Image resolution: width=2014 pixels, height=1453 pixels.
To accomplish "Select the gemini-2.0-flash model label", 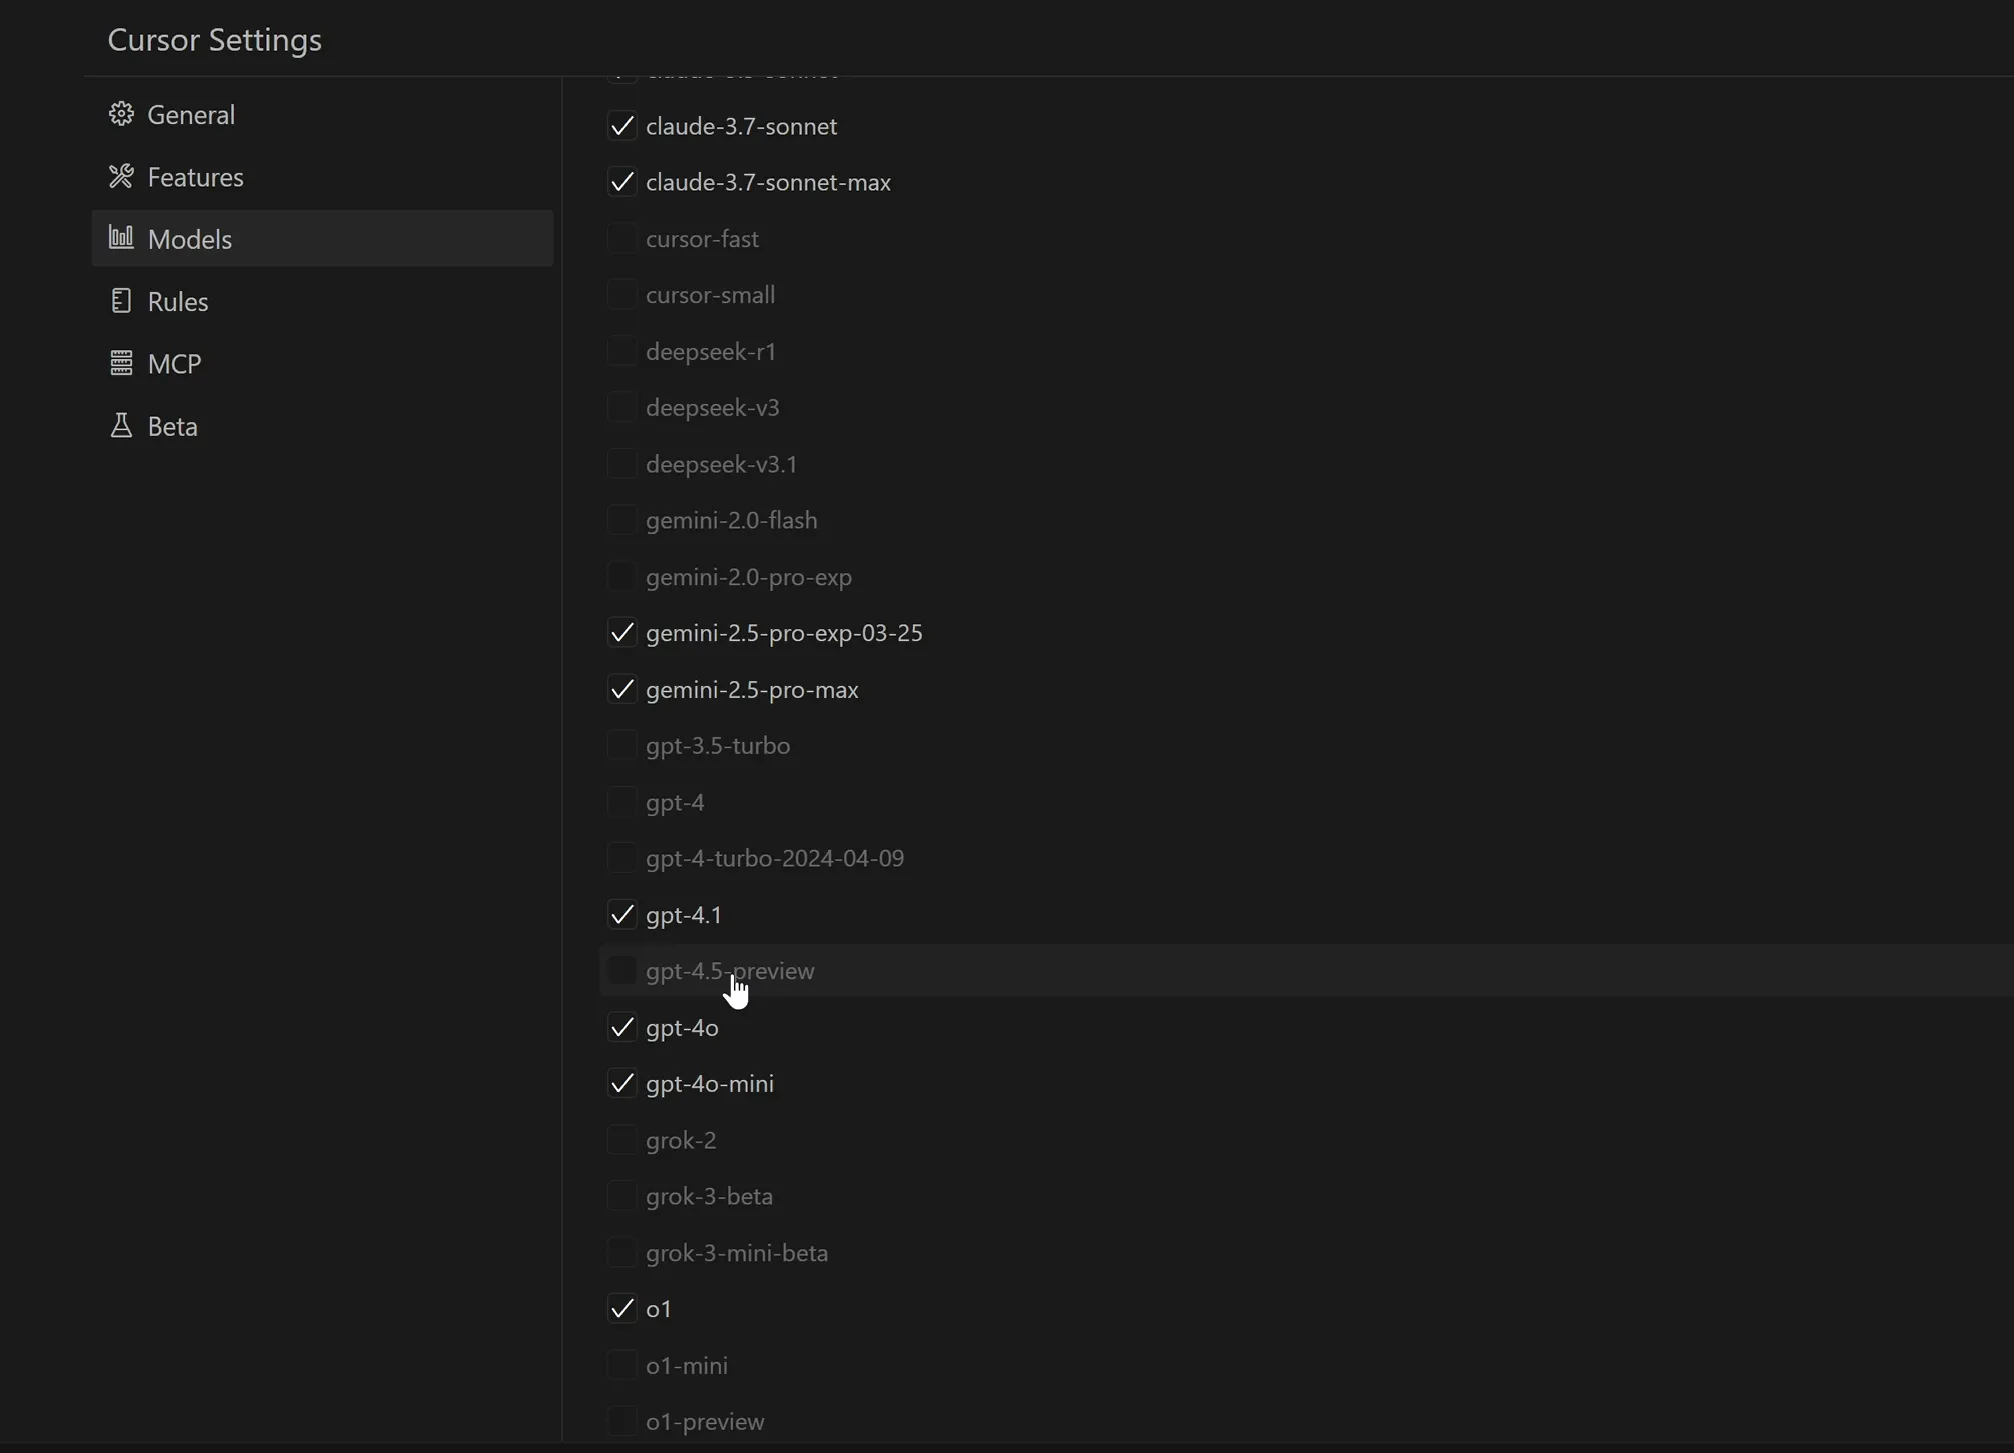I will pos(732,520).
